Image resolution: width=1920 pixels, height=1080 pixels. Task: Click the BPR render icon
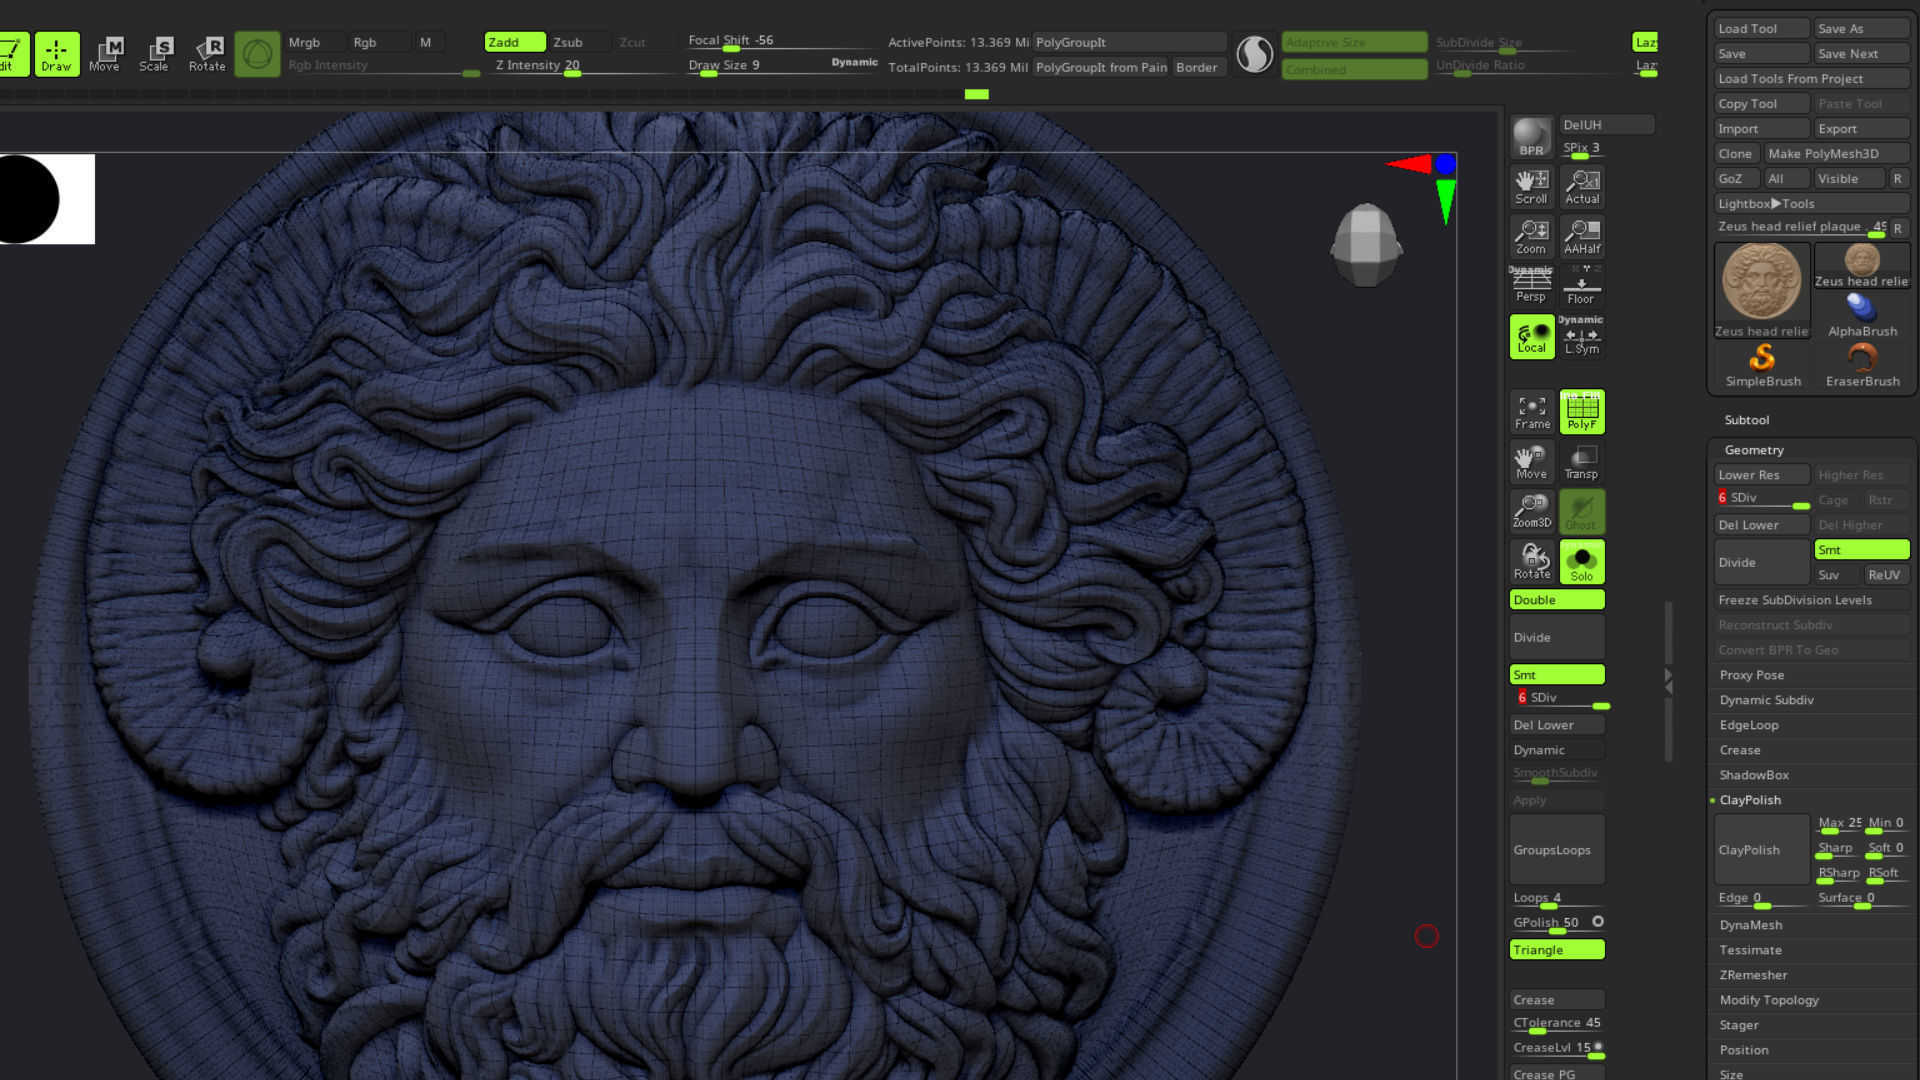click(1531, 137)
